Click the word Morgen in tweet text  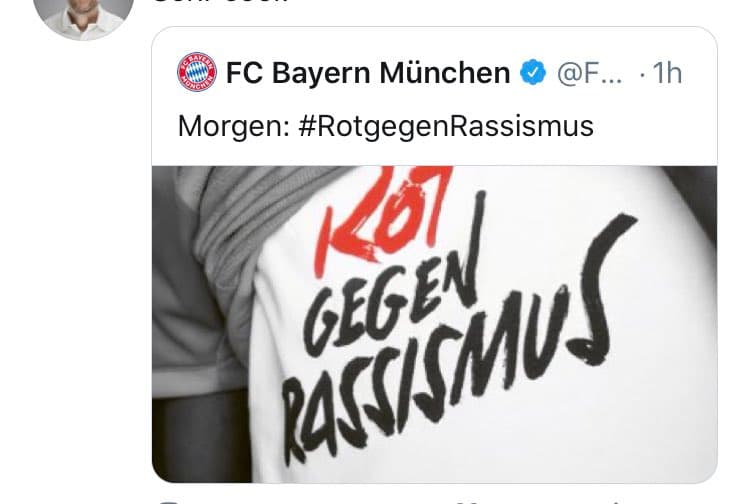(x=233, y=127)
